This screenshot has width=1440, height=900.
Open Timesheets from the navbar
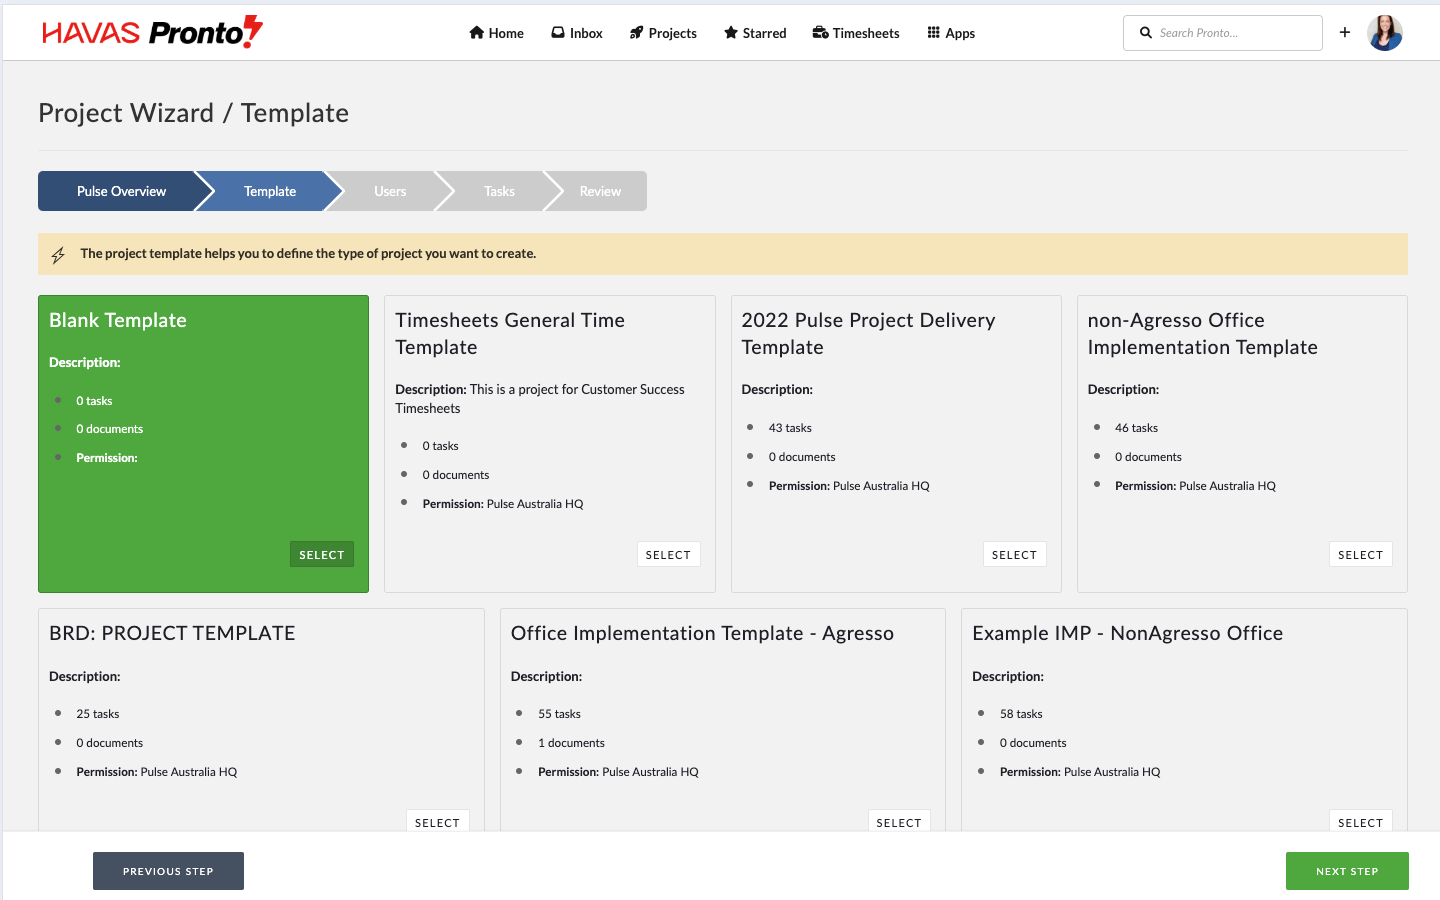click(x=856, y=33)
